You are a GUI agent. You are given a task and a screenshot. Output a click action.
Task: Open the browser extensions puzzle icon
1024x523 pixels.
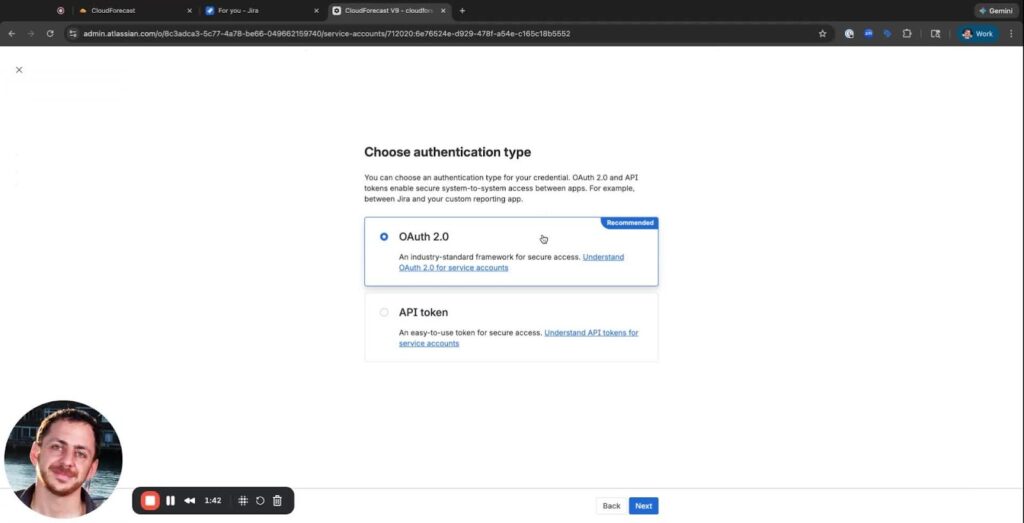coord(907,33)
